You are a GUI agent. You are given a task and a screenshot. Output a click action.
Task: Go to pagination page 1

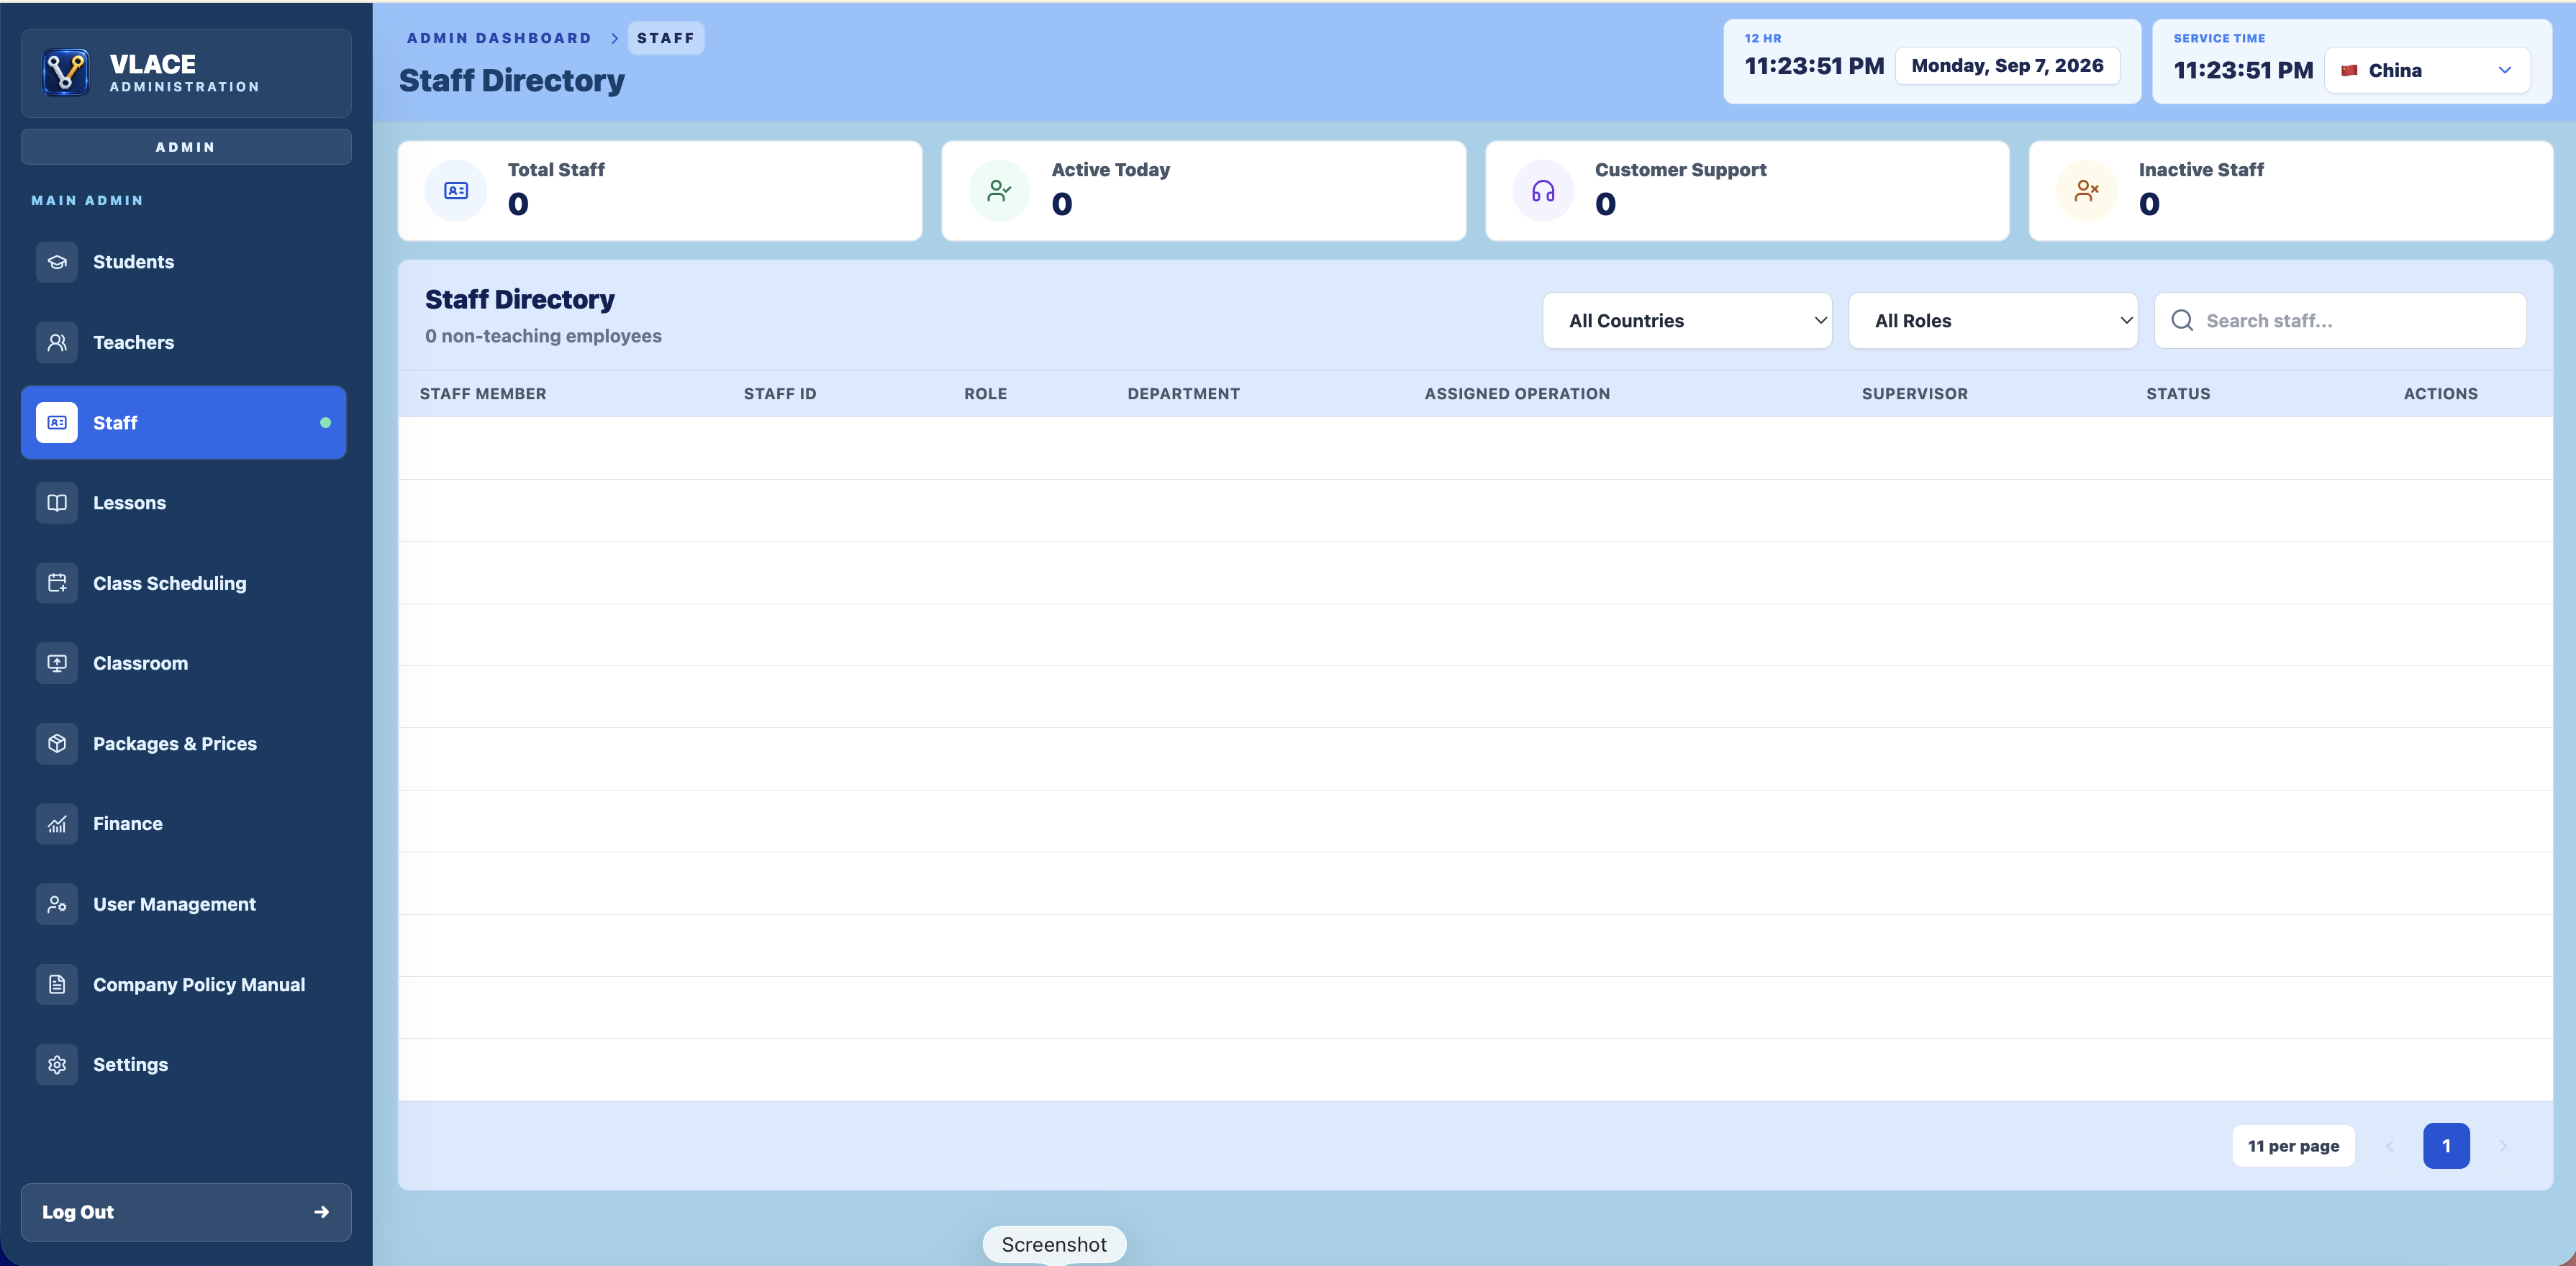(2446, 1146)
